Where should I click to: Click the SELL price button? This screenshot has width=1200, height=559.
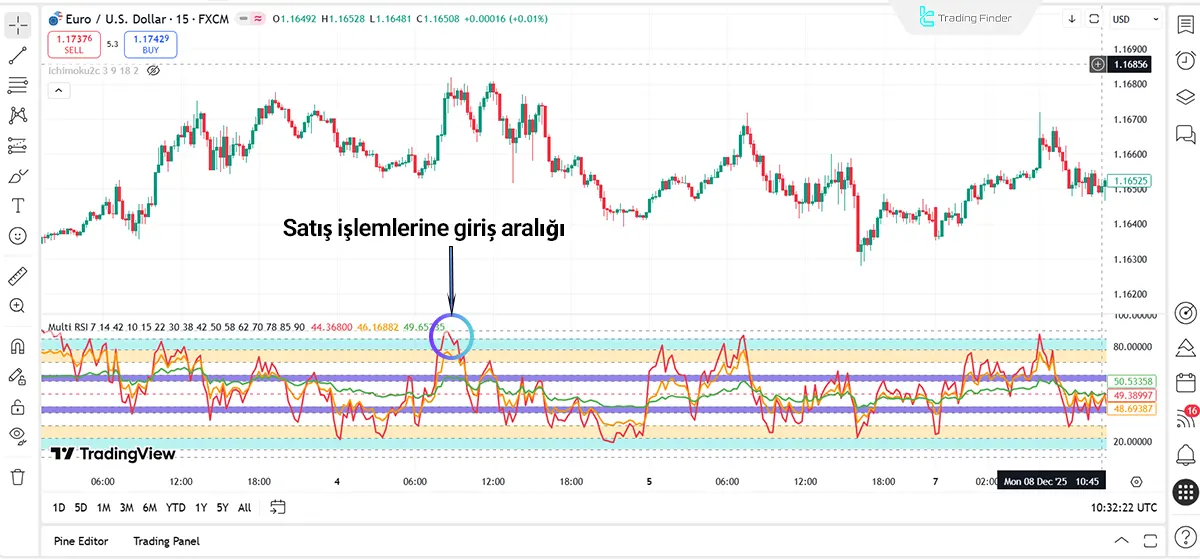(x=74, y=44)
